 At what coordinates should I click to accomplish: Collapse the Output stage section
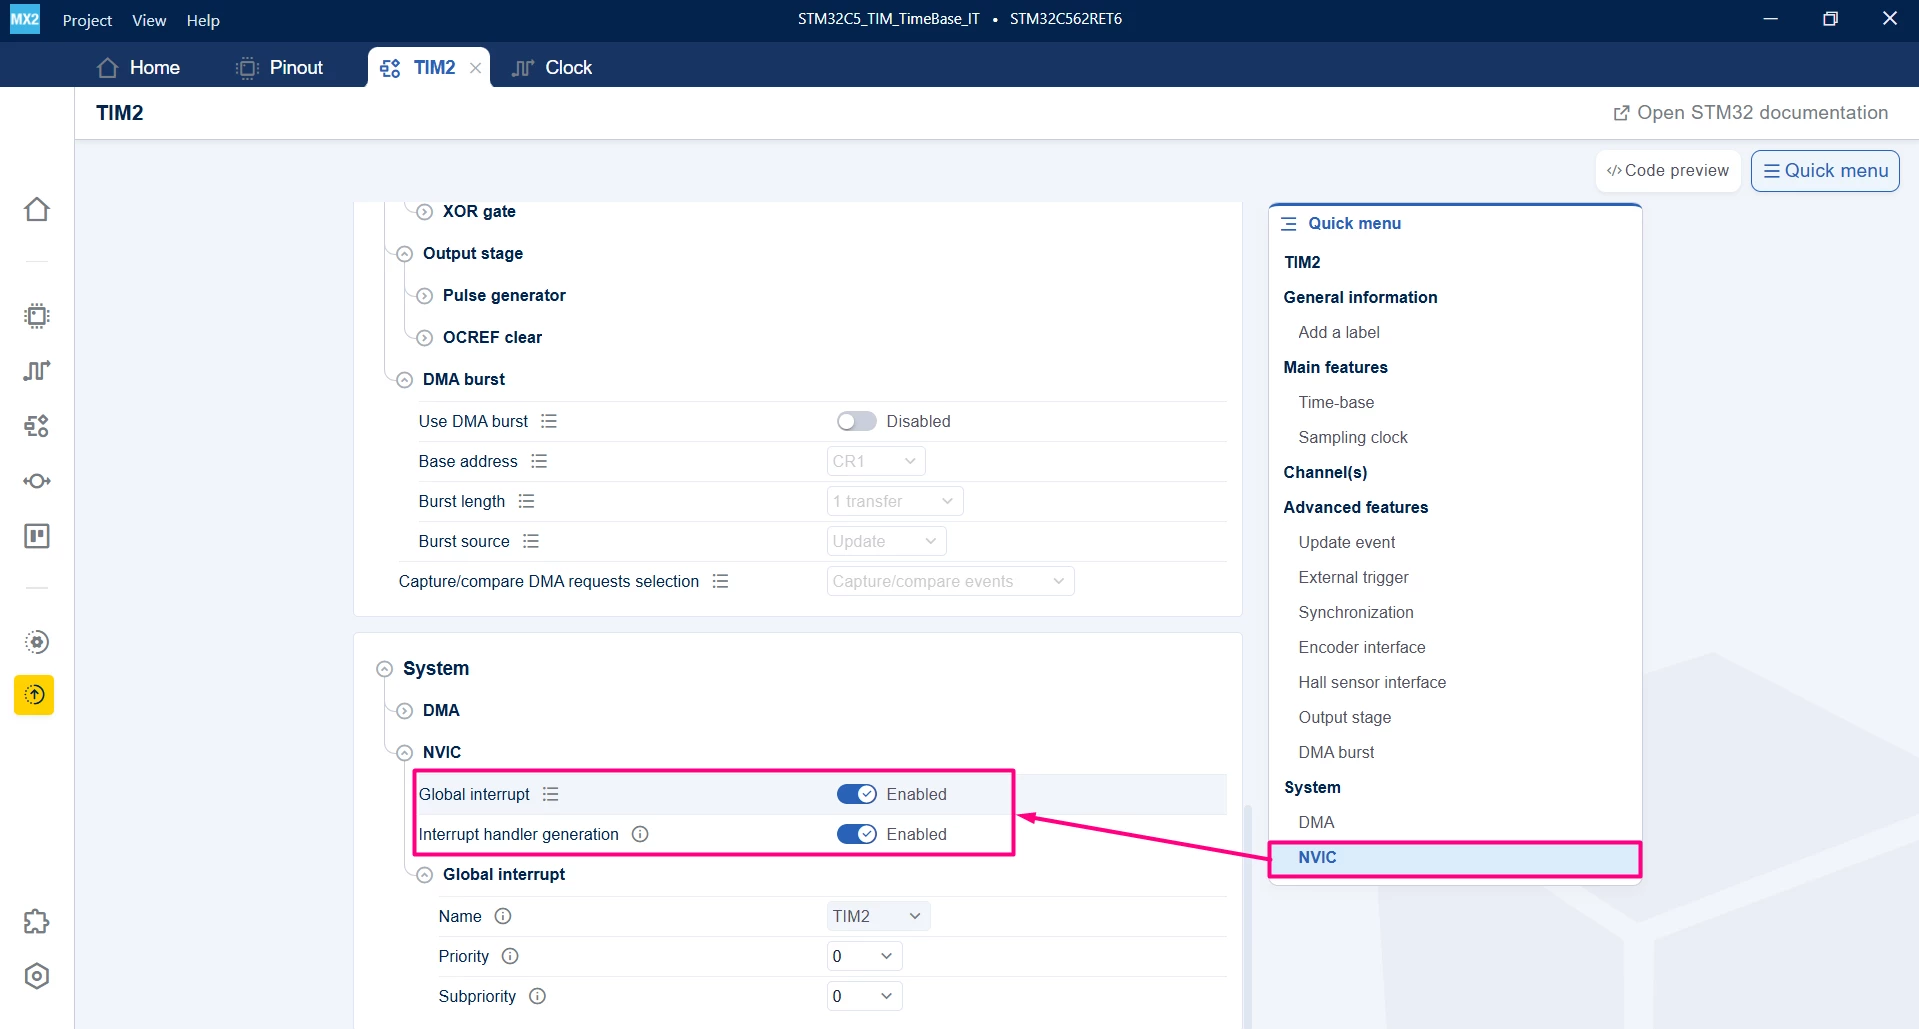point(405,254)
